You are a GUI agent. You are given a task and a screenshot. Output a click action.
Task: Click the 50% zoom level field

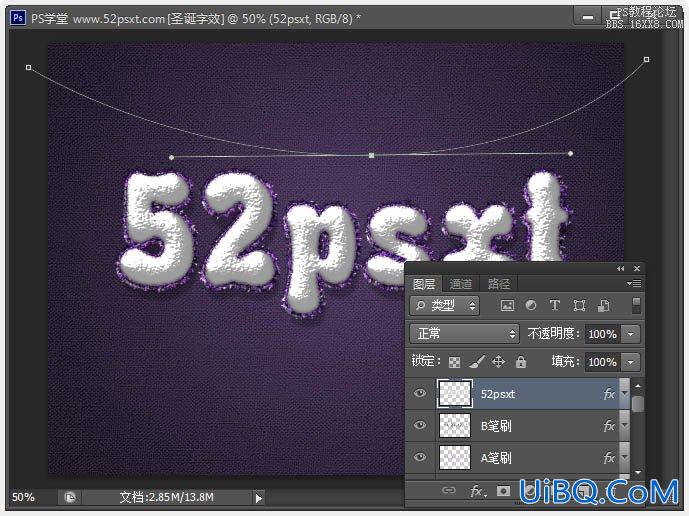23,498
